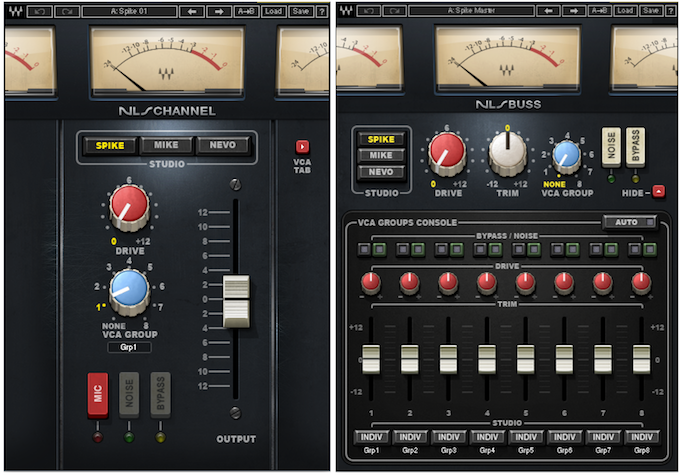Toggle the NOISE button in NLS Channel
680x476 pixels.
[x=129, y=394]
